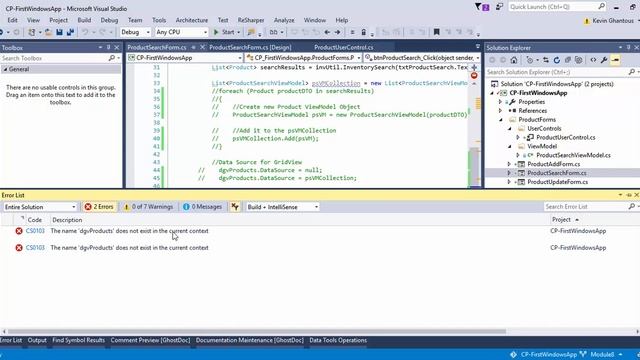
Task: Open the Entire Solution scope dropdown
Action: coord(40,207)
